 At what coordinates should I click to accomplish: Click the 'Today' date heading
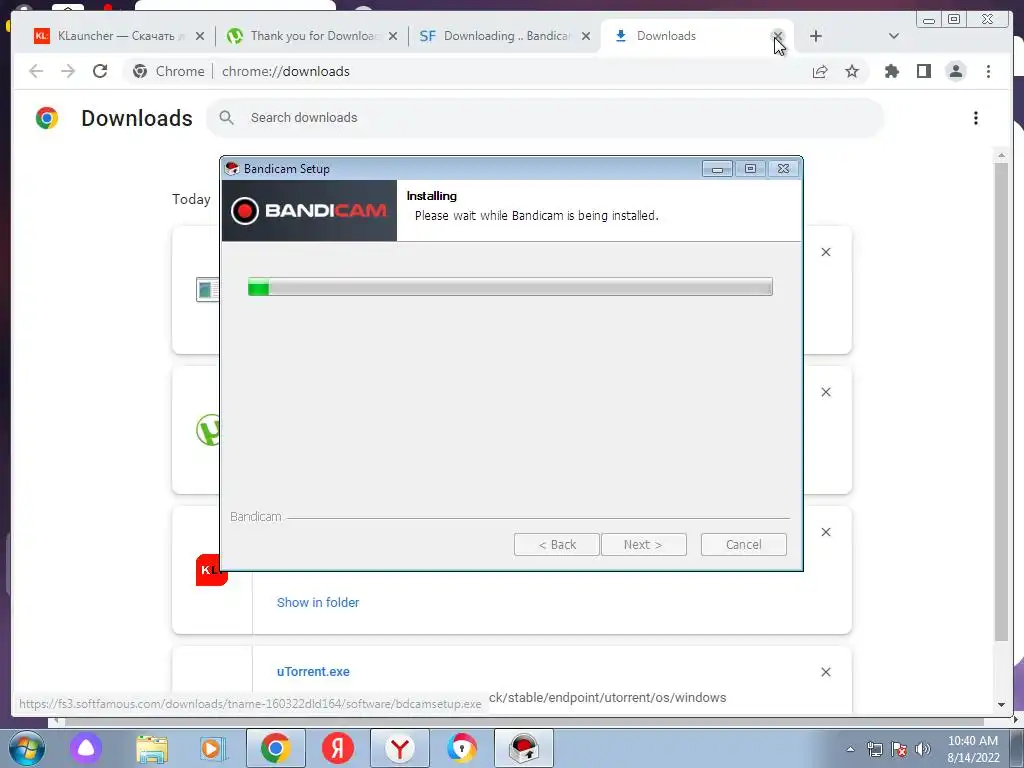(x=191, y=199)
